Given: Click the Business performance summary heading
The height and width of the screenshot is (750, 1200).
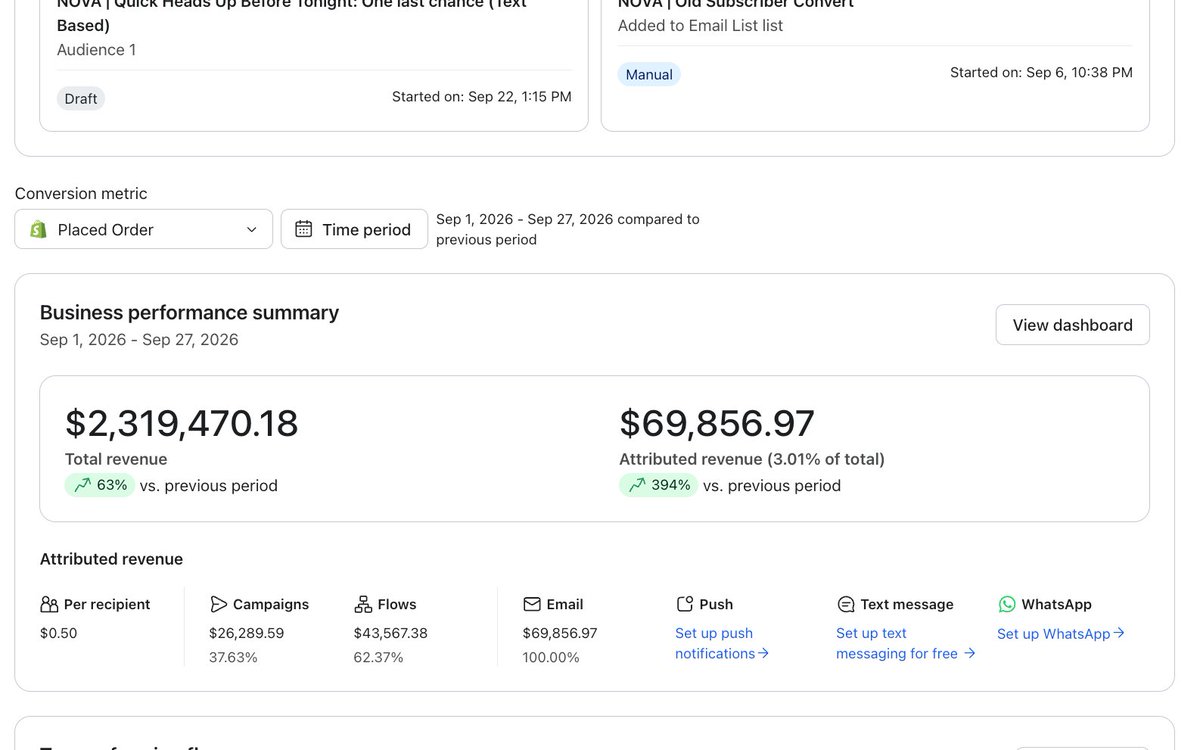Looking at the screenshot, I should tap(190, 312).
